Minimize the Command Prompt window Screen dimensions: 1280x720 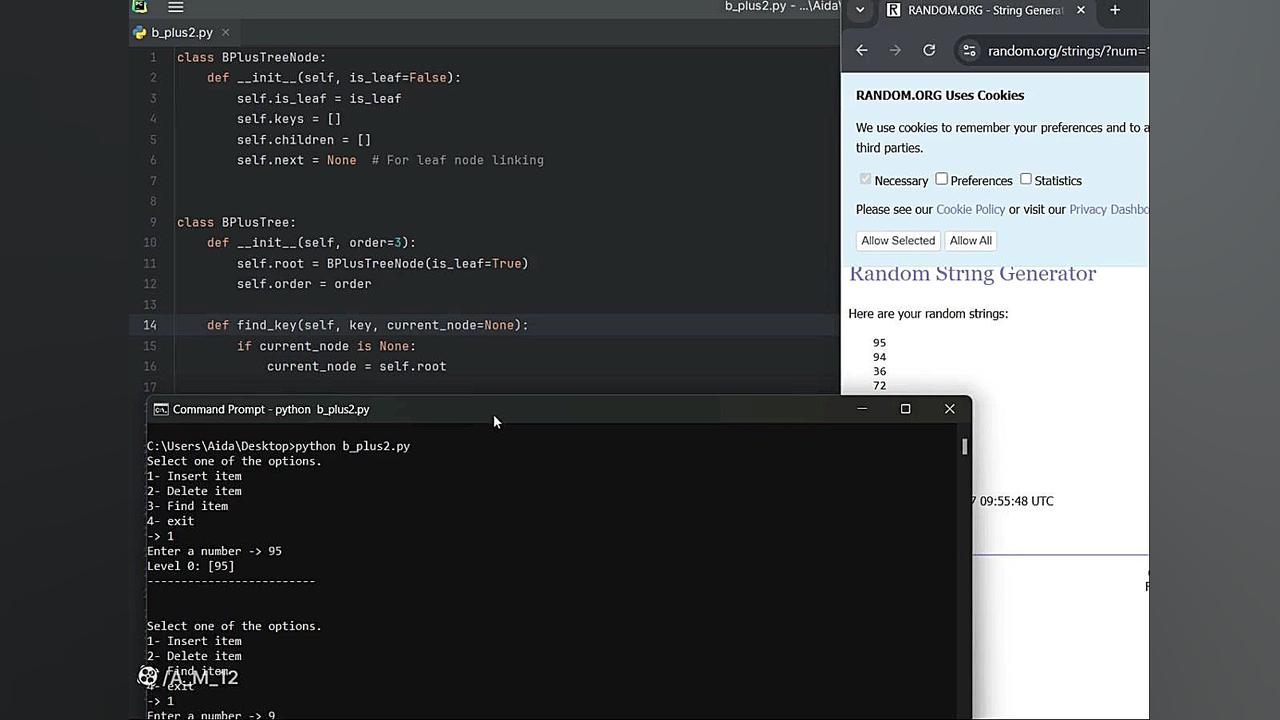coord(862,409)
